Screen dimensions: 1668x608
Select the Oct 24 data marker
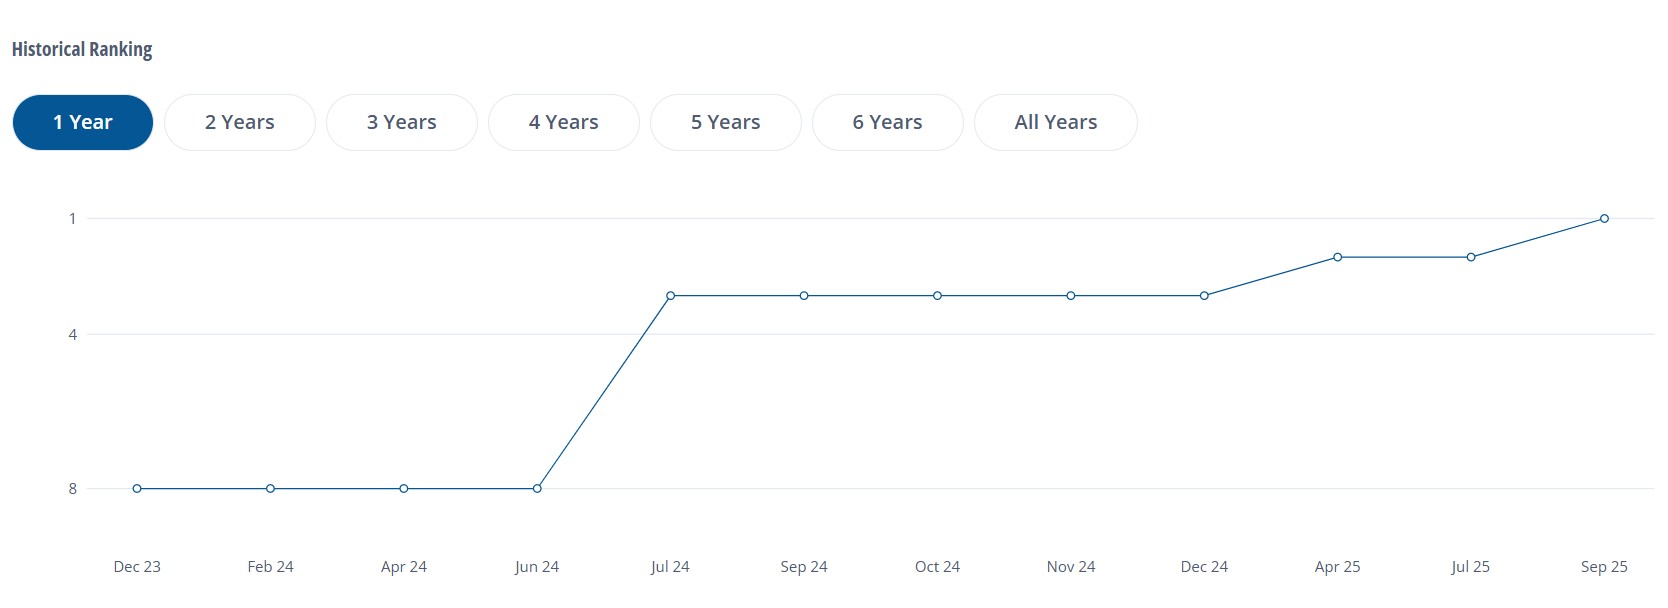(x=937, y=296)
